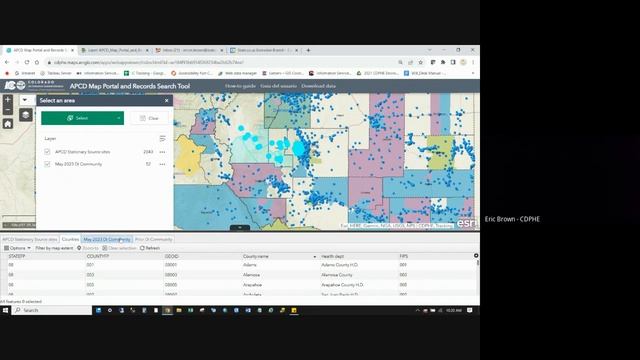
Task: Open the browser extensions puzzle icon
Action: 443,62
